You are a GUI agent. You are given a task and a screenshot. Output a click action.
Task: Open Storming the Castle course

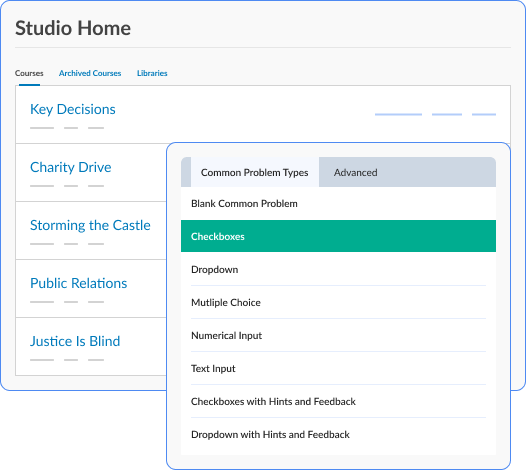pos(90,225)
